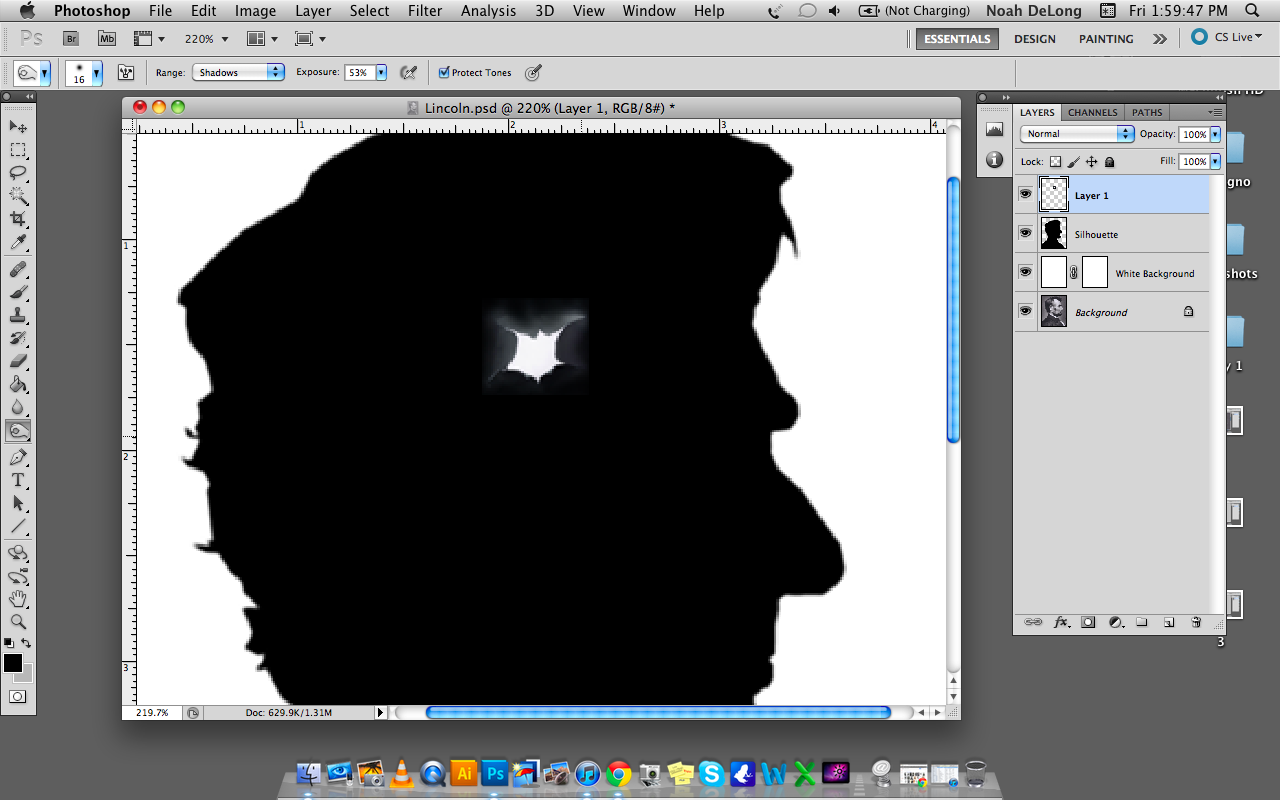Select the Burn tool in the toolbox
Screen dimensions: 1280x800
[x=18, y=431]
